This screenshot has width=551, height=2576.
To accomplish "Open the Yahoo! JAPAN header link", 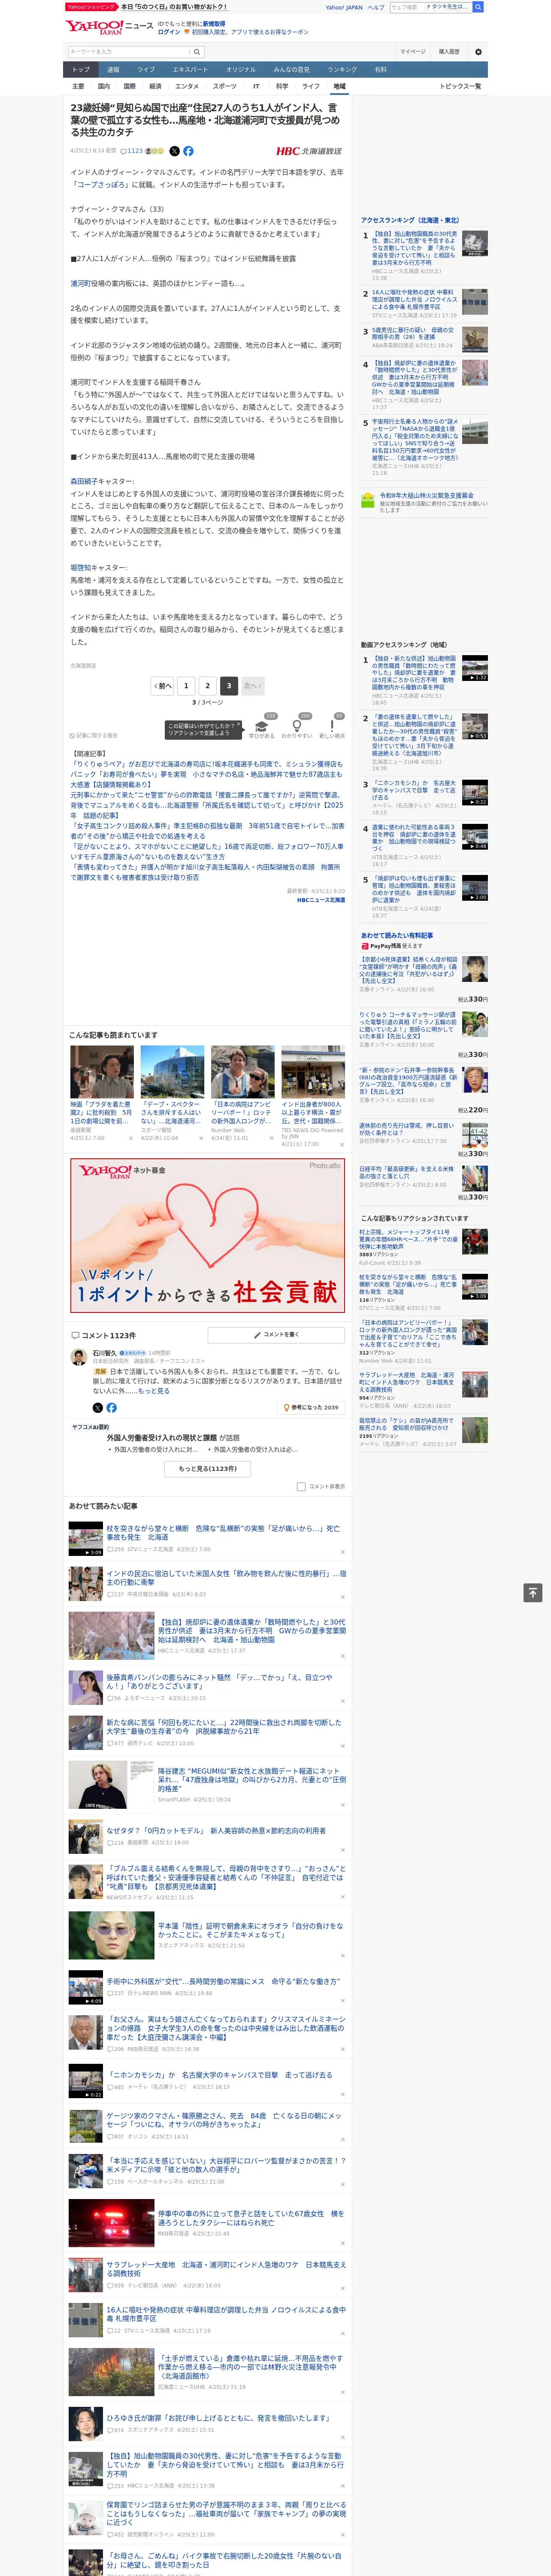I will pos(344,7).
